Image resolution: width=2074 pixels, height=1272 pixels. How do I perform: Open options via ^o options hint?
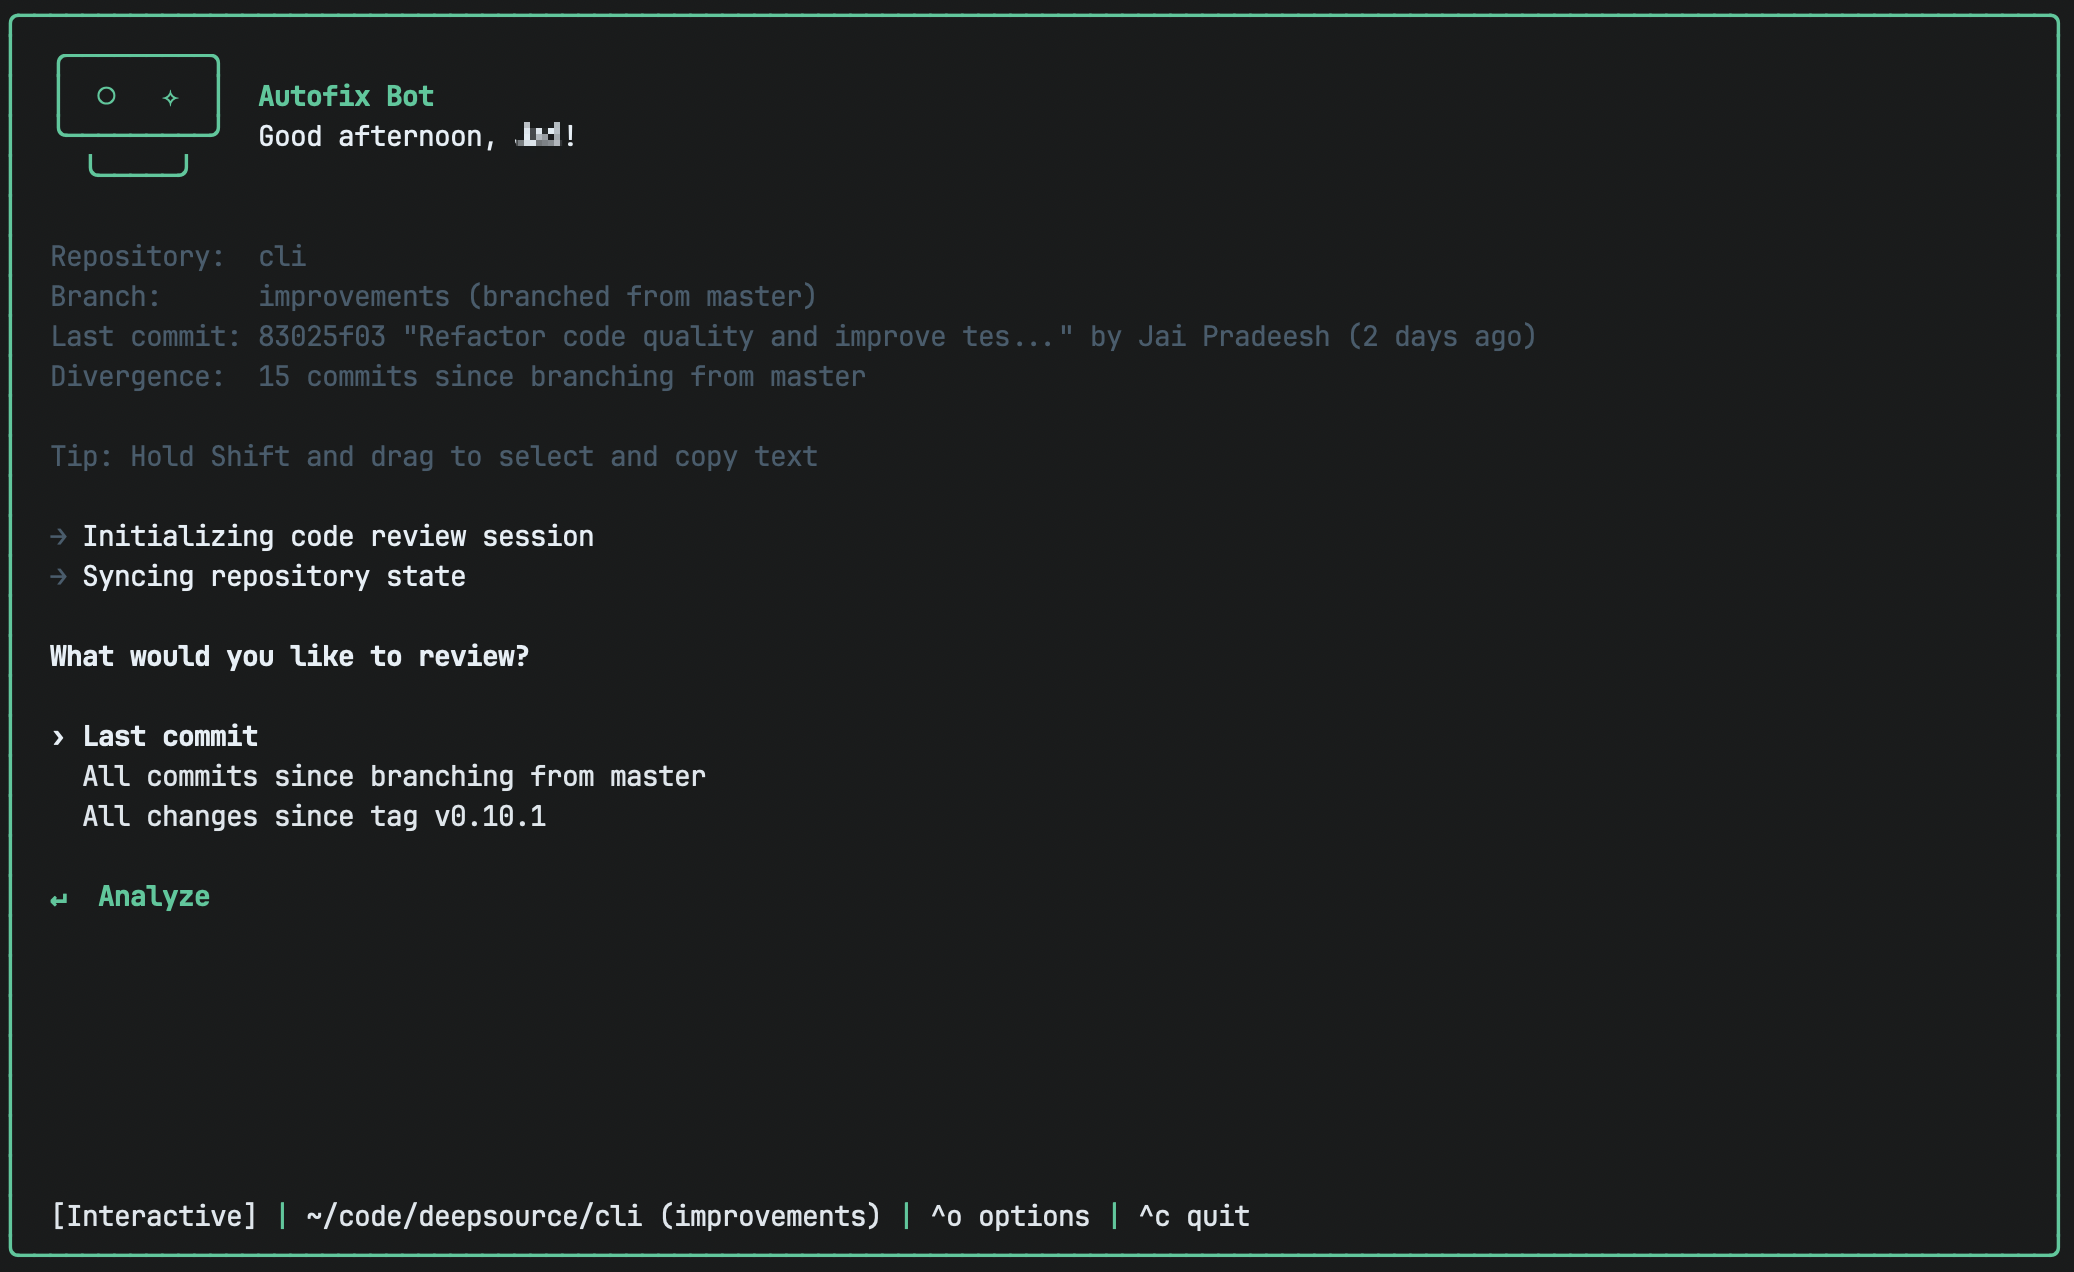click(x=1010, y=1217)
